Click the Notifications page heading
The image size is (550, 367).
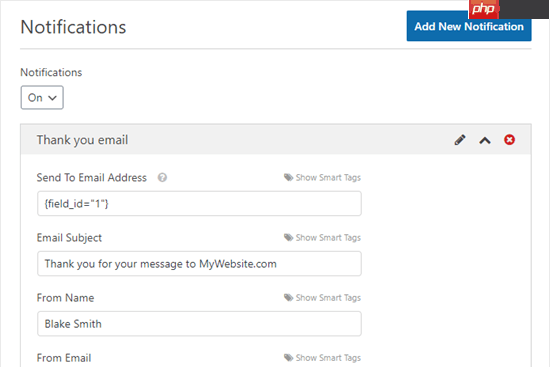tap(73, 27)
